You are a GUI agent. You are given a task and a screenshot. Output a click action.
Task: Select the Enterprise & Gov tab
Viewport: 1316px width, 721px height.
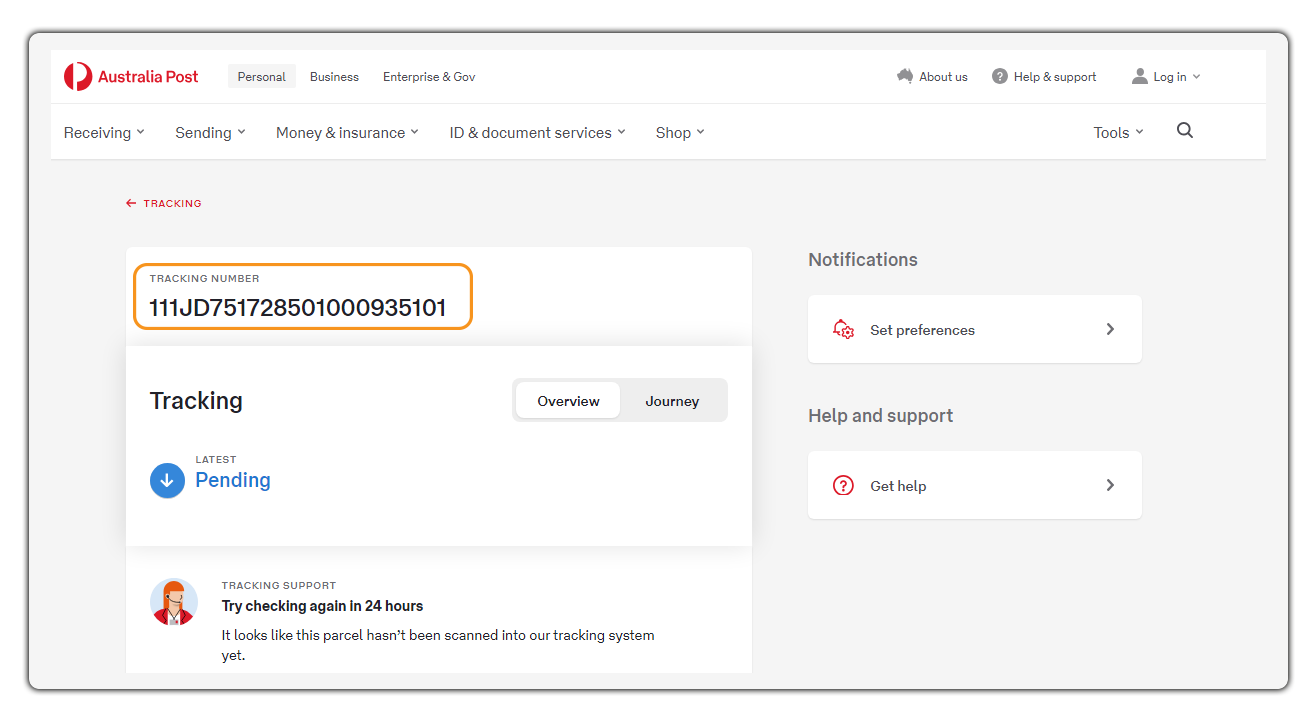click(429, 77)
